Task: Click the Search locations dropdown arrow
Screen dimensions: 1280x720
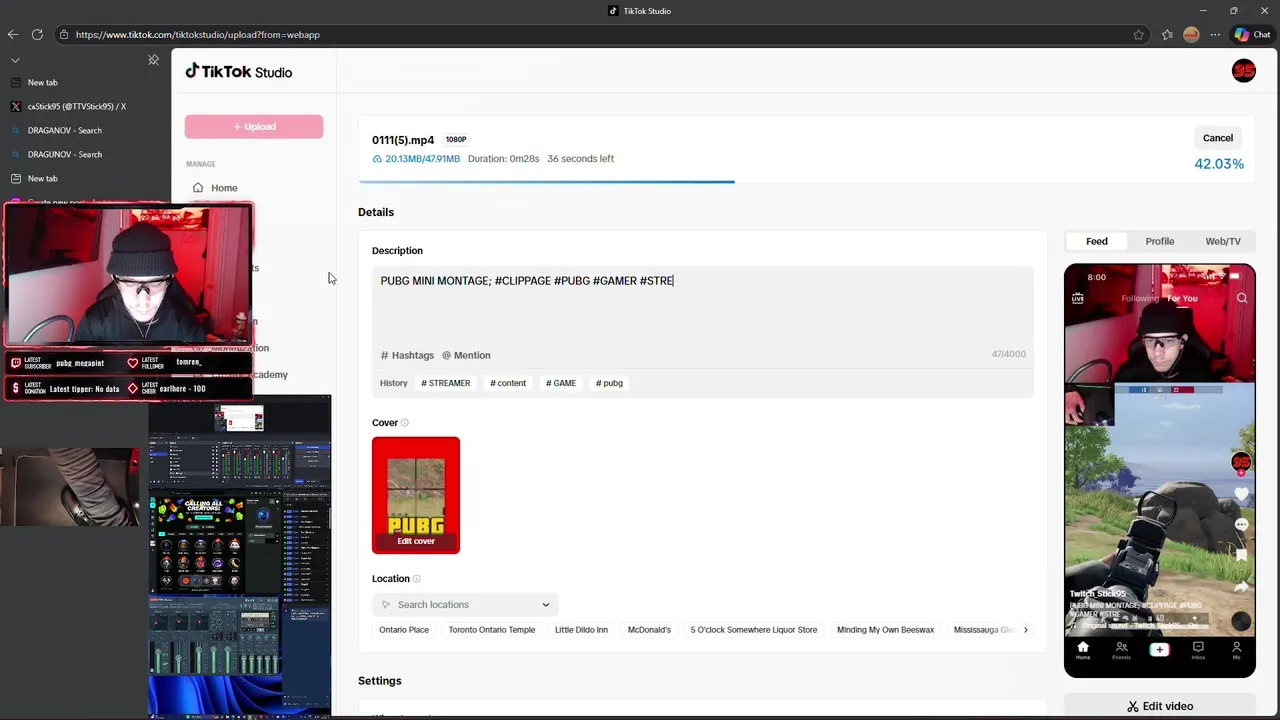Action: (546, 605)
